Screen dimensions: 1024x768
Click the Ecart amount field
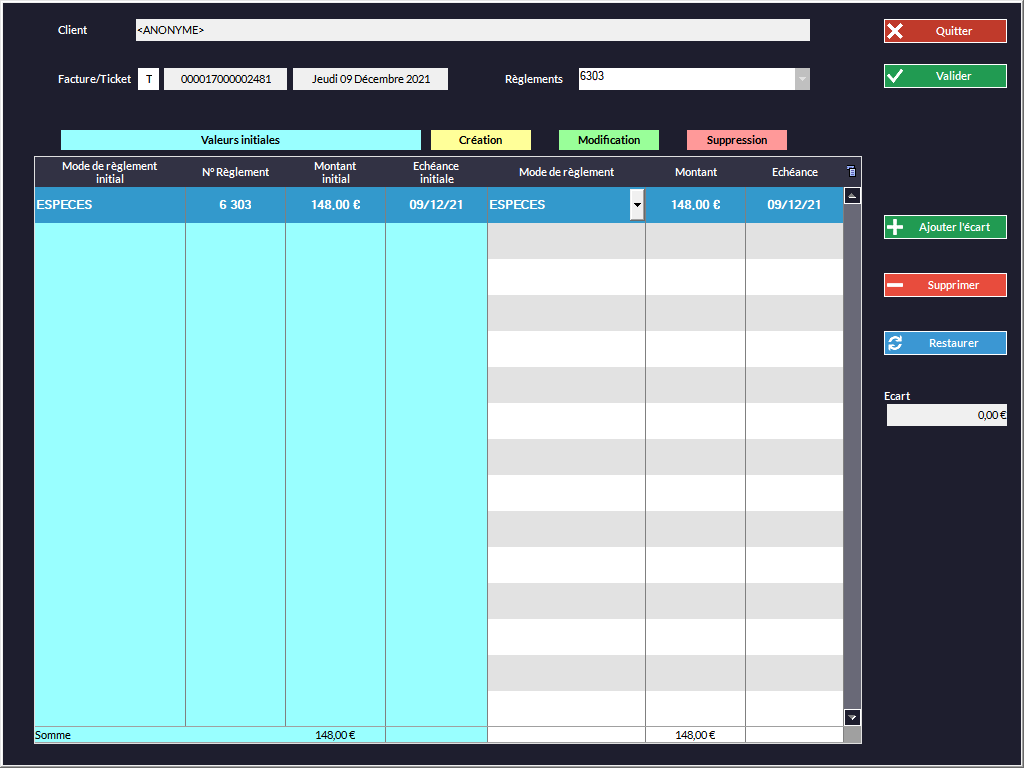coord(946,415)
